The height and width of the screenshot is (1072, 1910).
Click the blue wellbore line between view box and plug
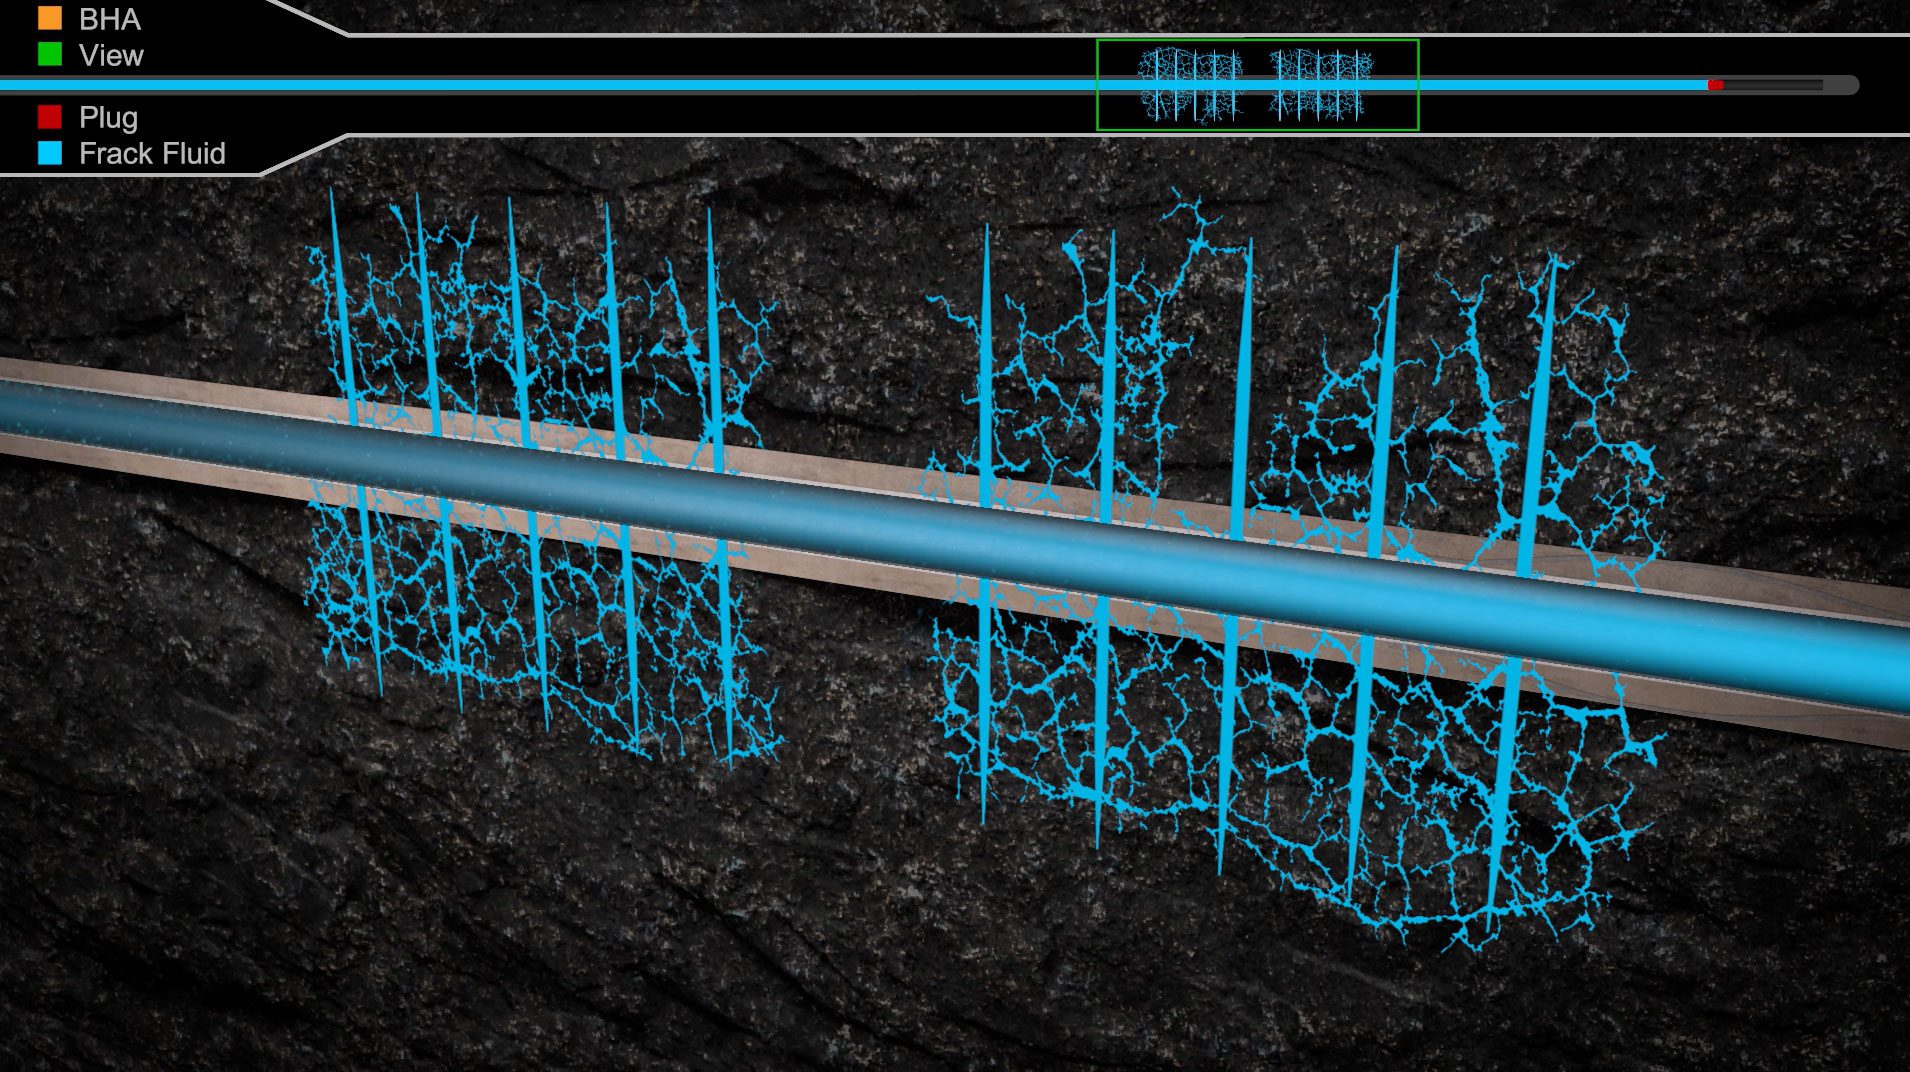click(x=1560, y=86)
